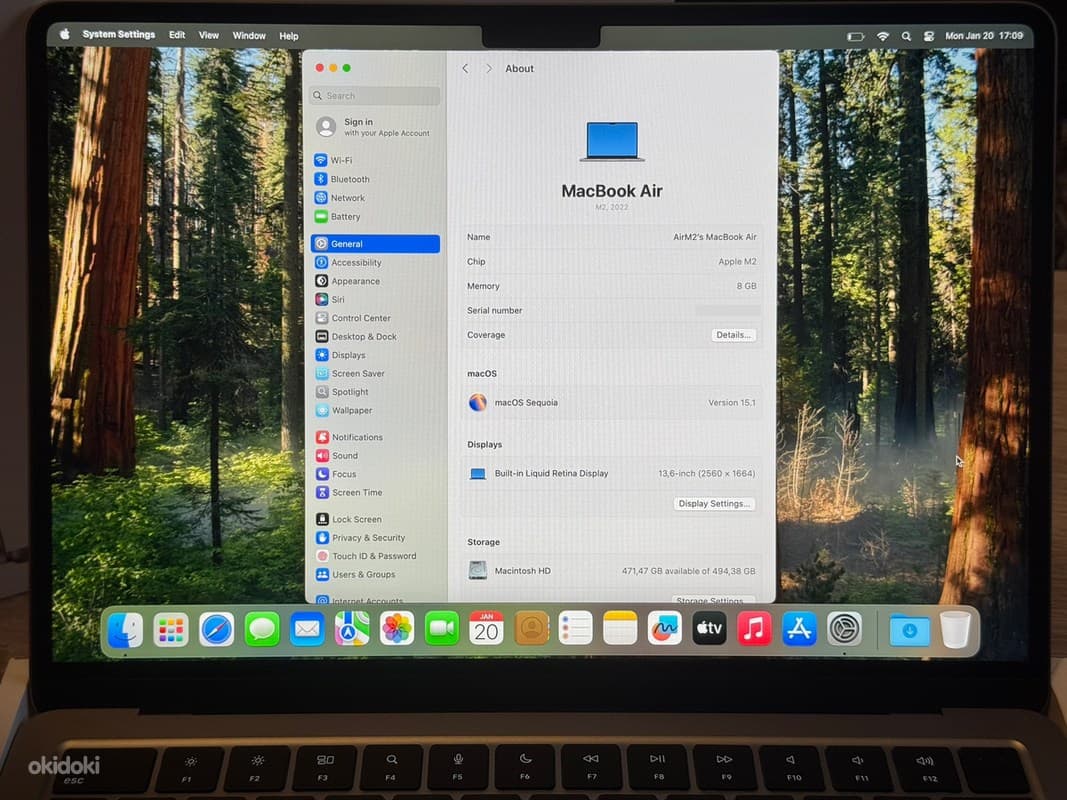
Task: Open Apple TV in the Dock
Action: tap(709, 628)
